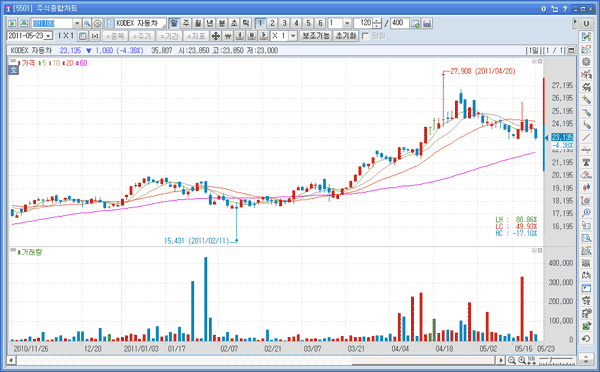Click the stock search magnifier icon
Screen dimensions: 600x372
click(87, 23)
